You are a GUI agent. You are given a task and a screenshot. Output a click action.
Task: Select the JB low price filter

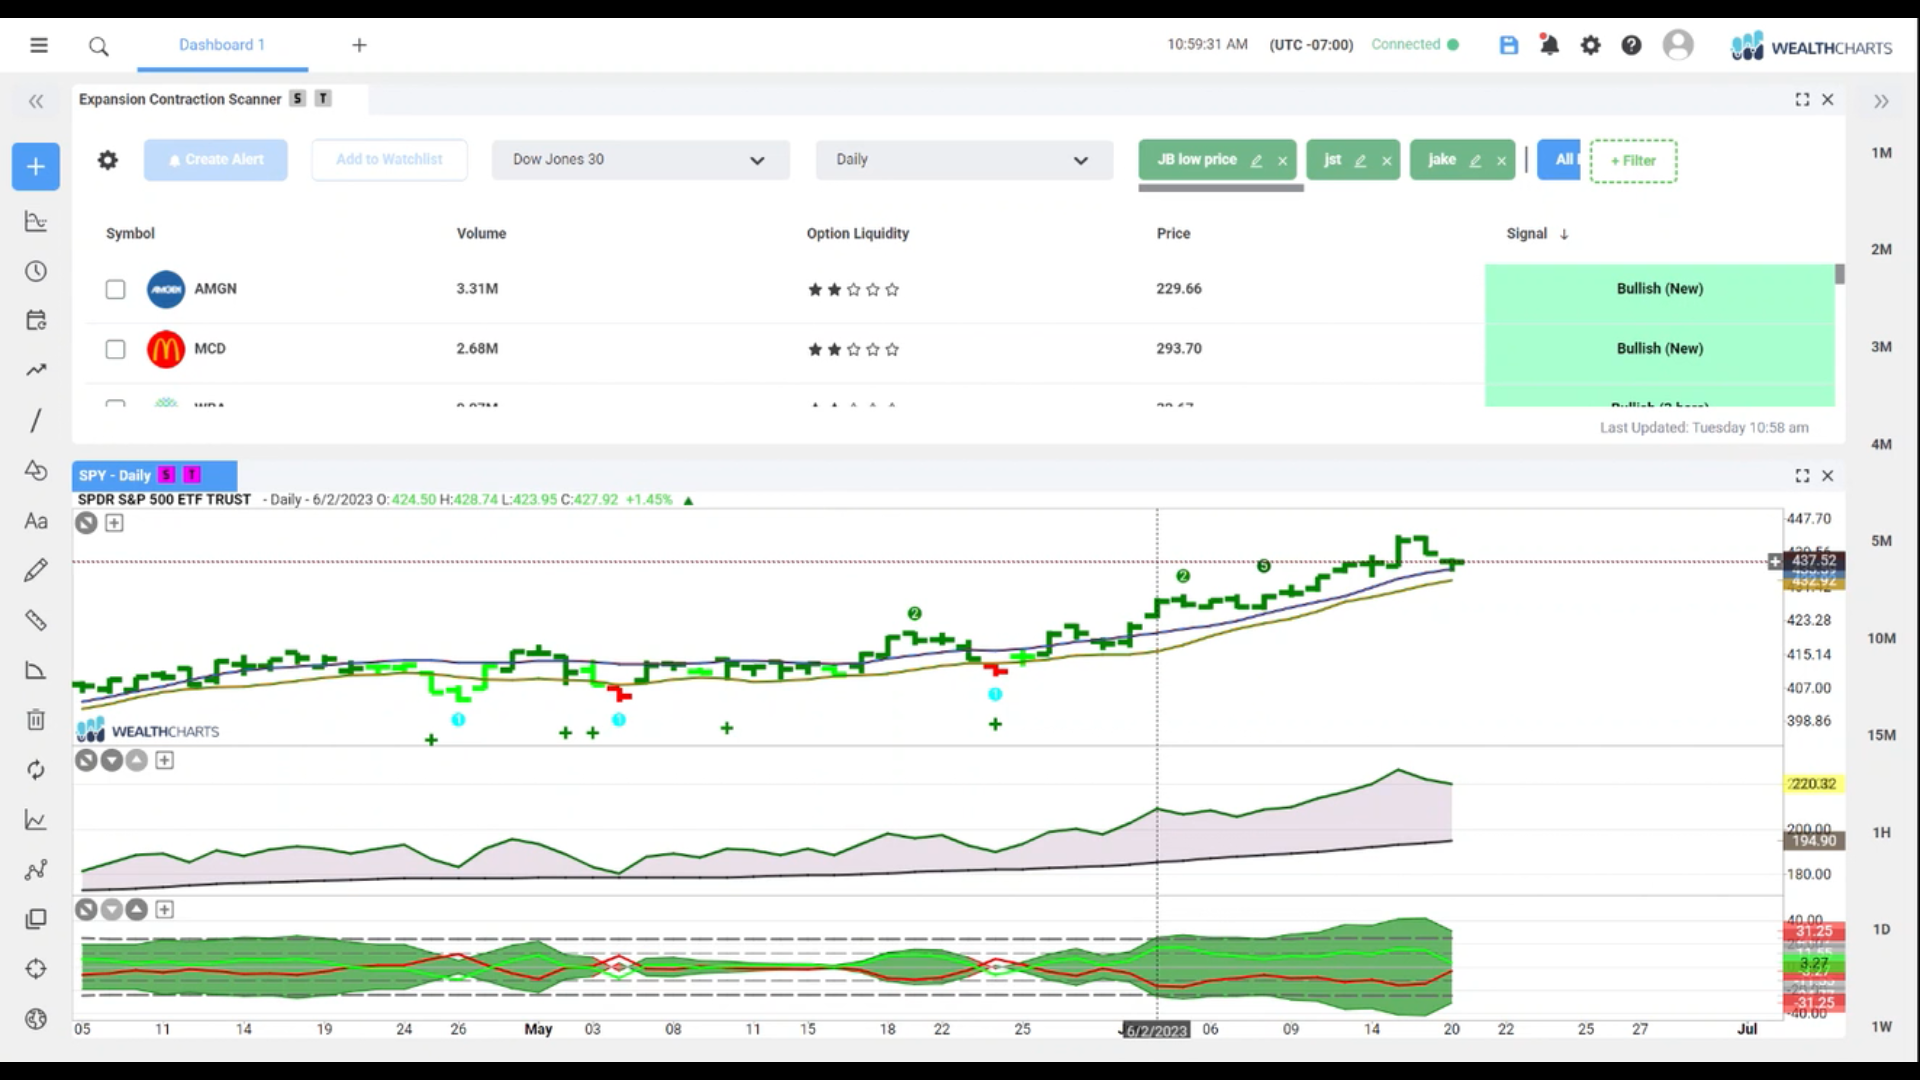1197,160
